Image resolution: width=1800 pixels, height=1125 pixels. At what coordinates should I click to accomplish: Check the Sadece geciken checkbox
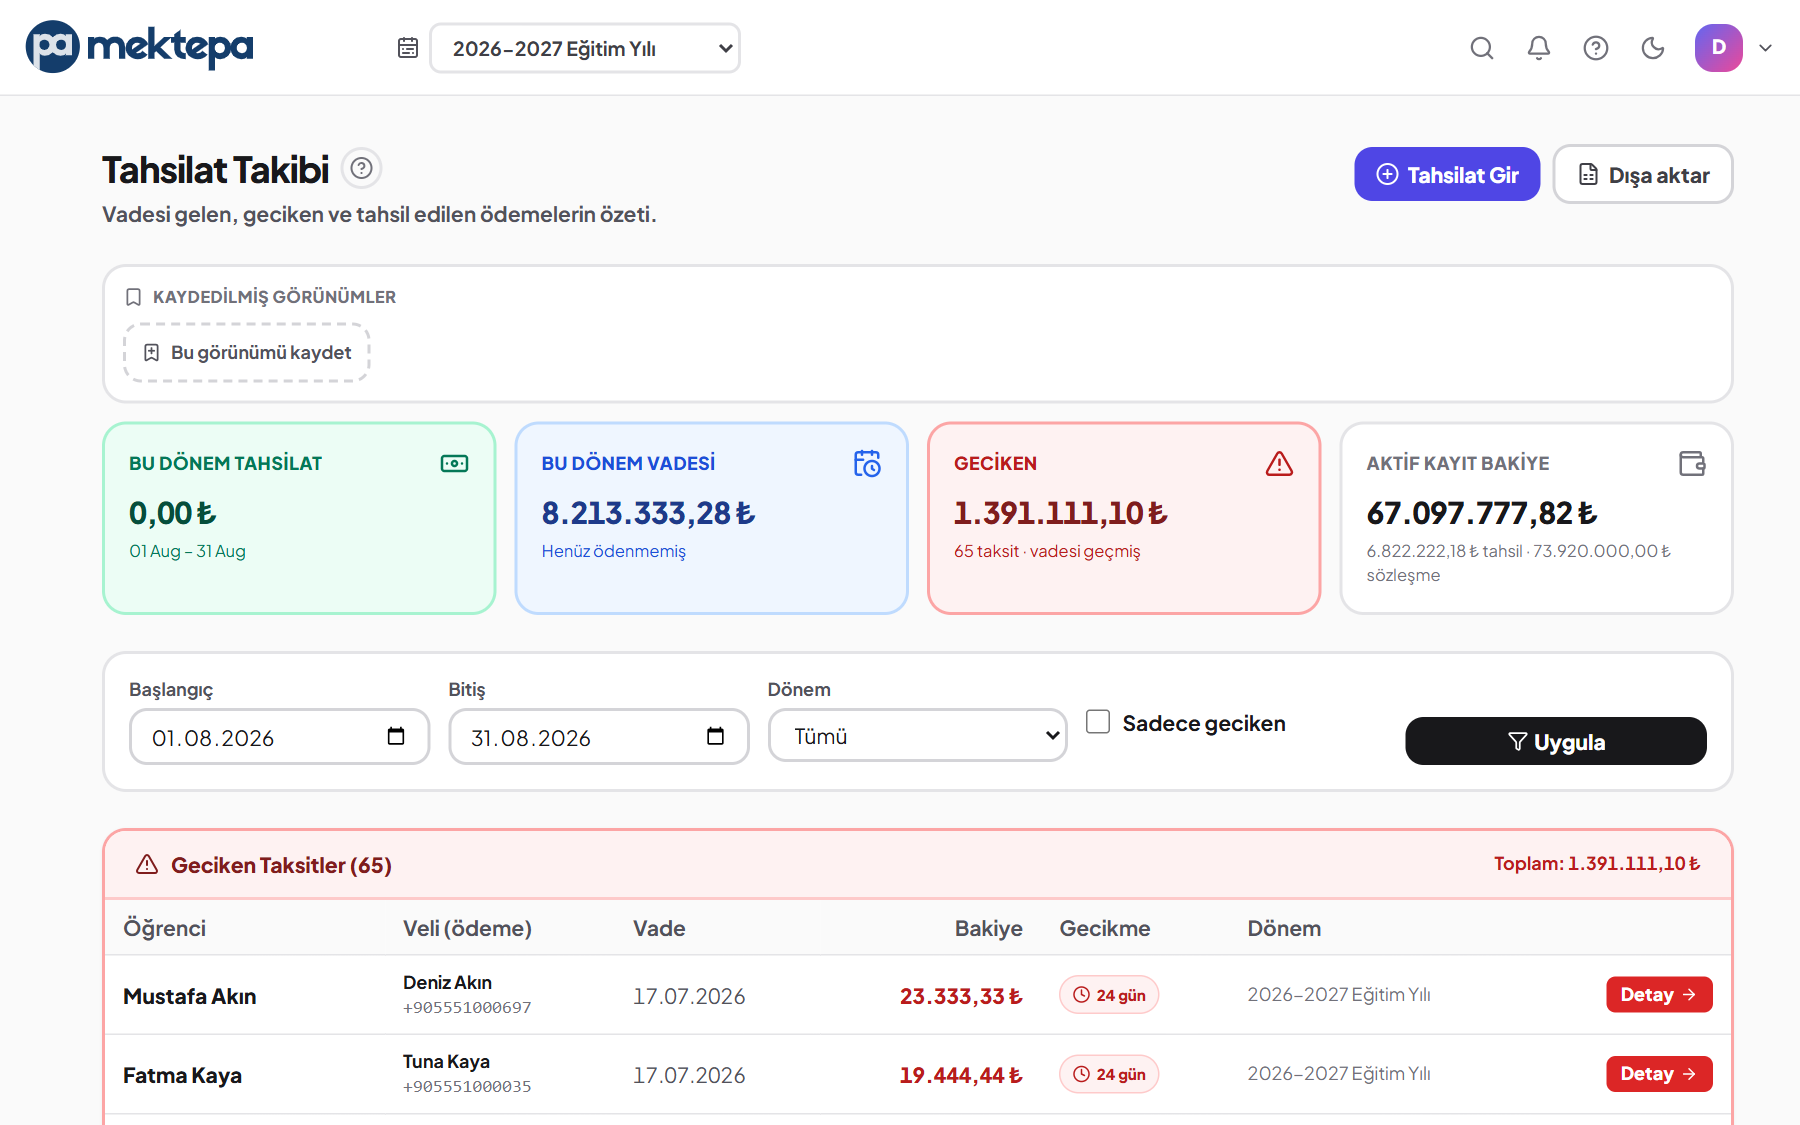point(1098,721)
